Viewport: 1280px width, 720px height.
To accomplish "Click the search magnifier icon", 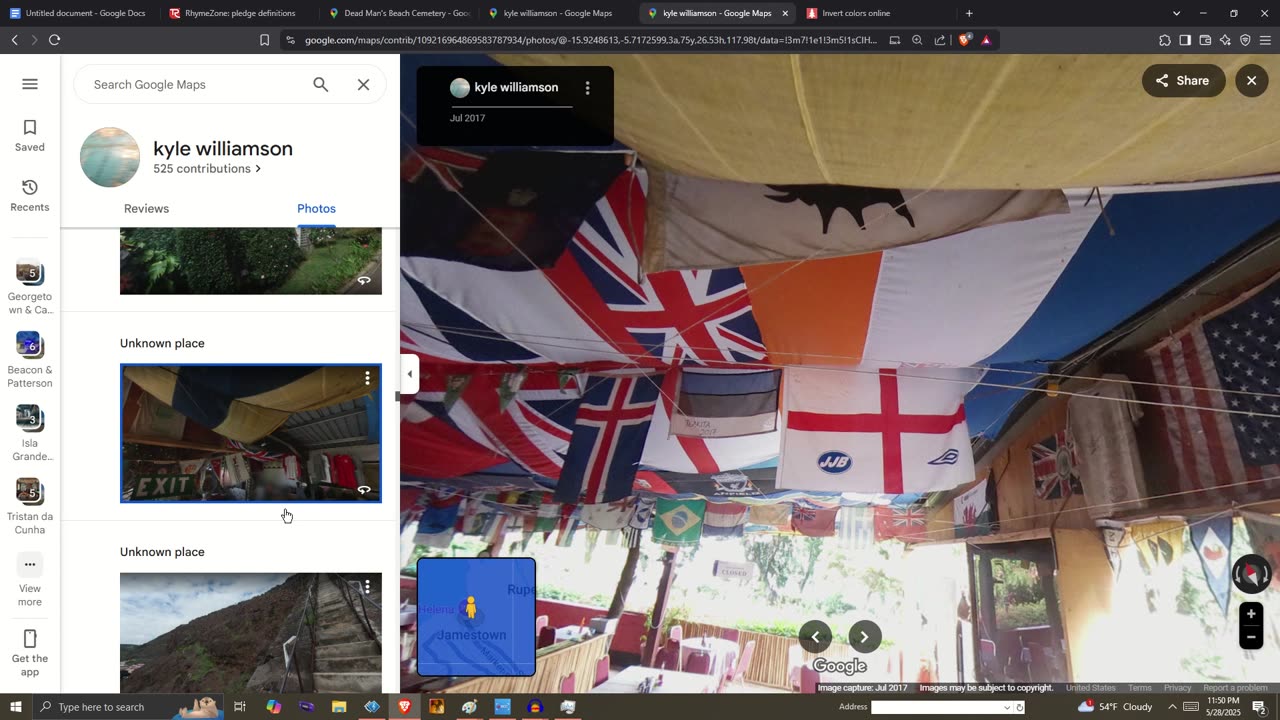I will 321,85.
